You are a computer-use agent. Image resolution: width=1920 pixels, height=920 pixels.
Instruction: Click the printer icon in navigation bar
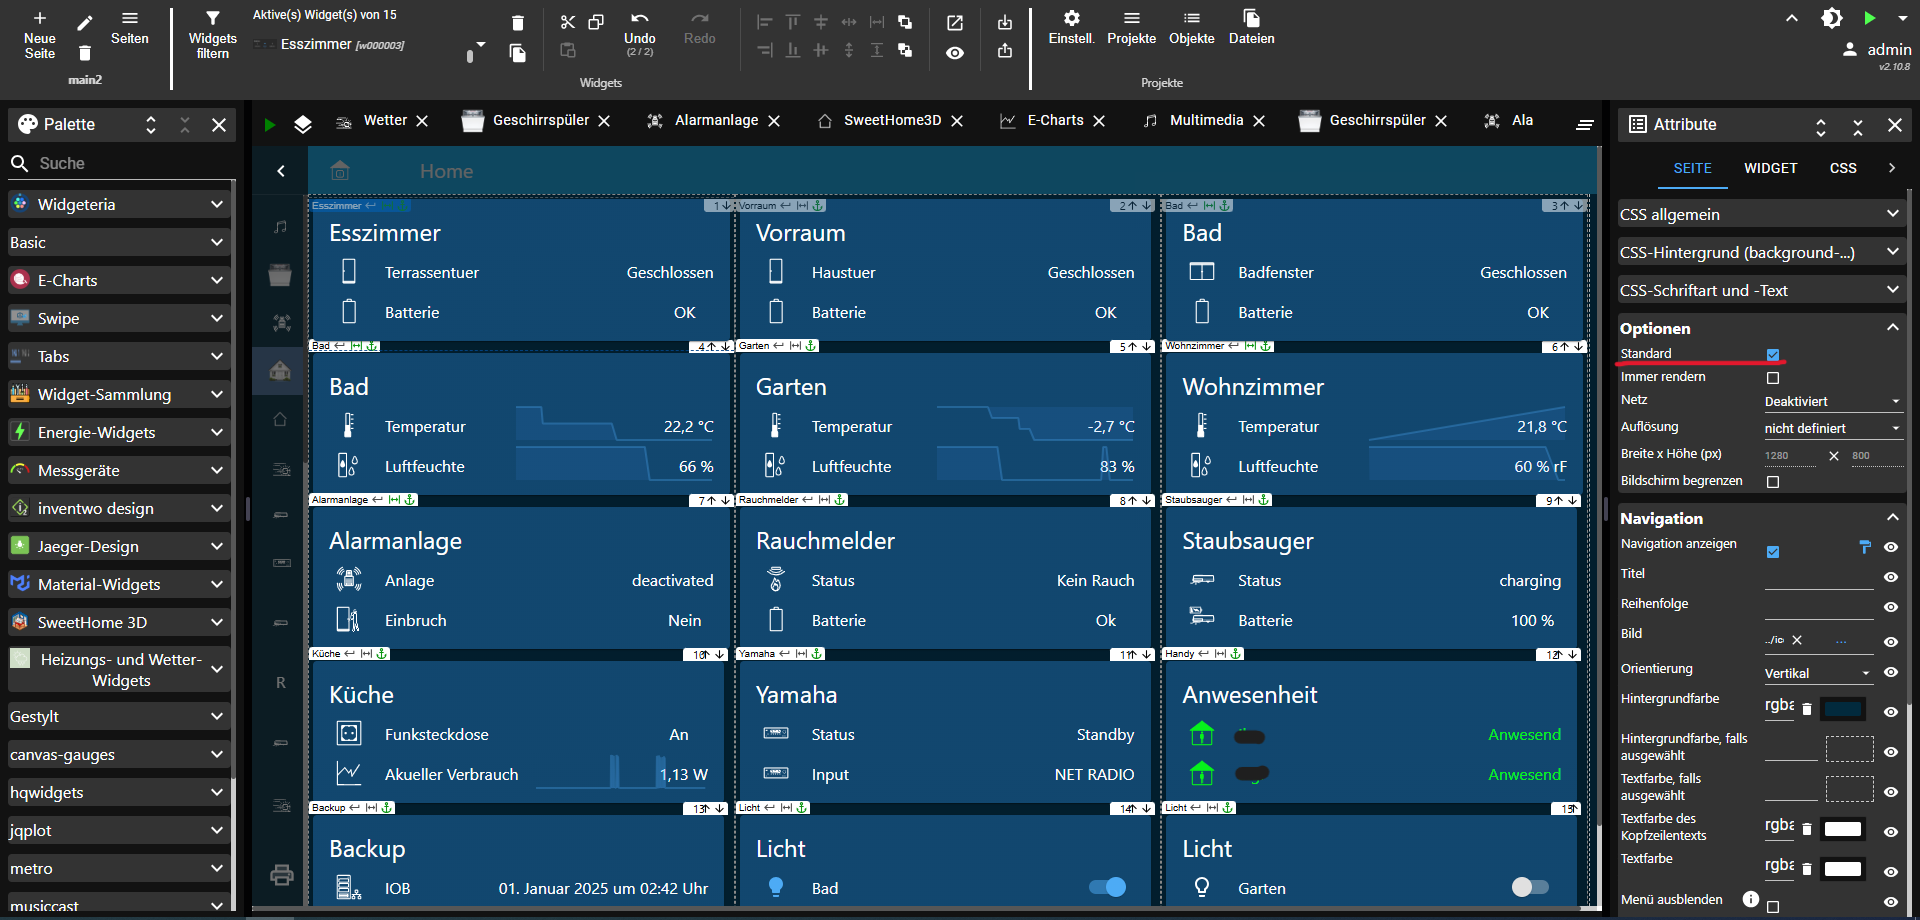coord(281,875)
